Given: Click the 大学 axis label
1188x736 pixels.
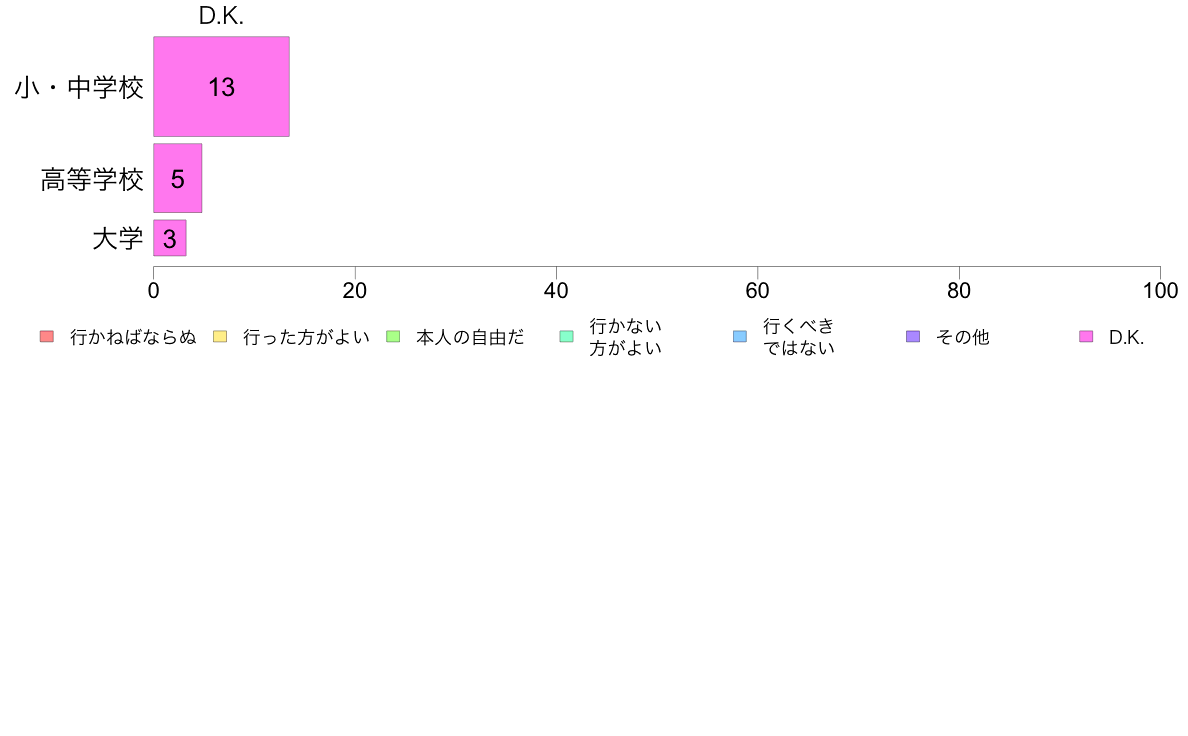Looking at the screenshot, I should click(117, 239).
